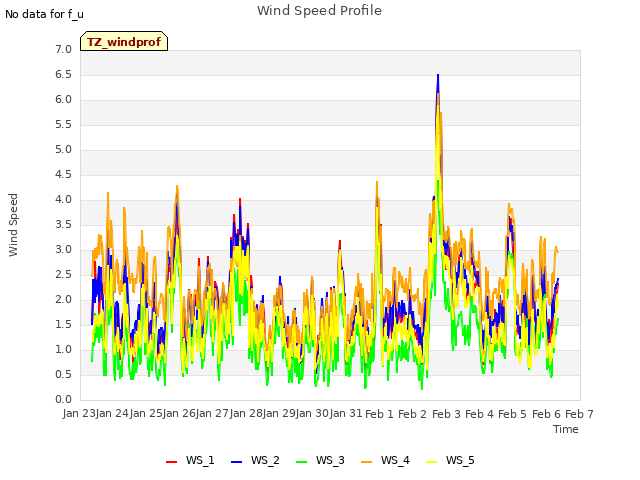Click the Feb 2 x-axis date label
The image size is (640, 480).
413,414
